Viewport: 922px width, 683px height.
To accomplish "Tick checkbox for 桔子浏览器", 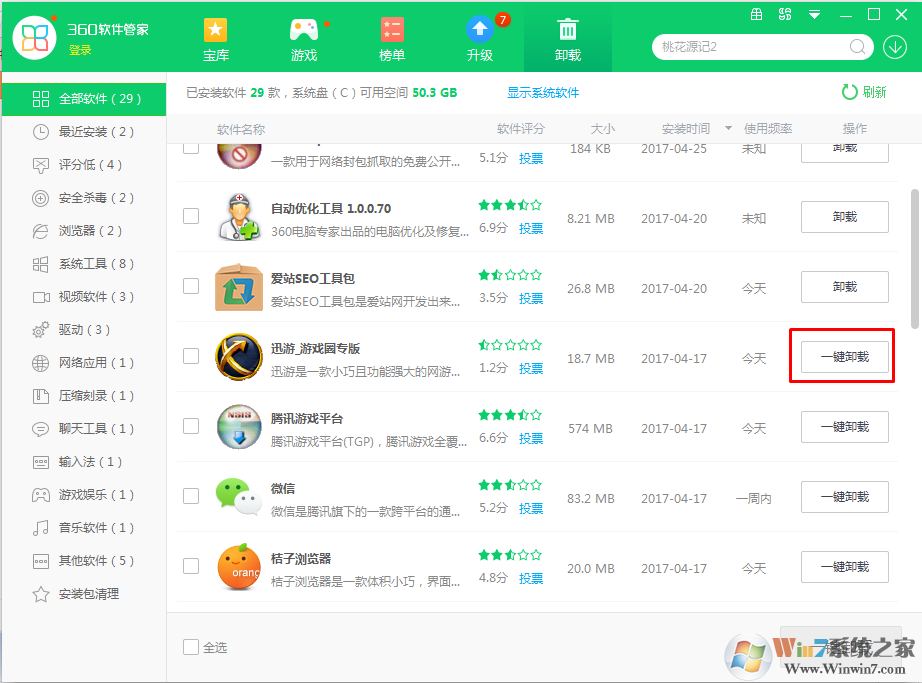I will 191,565.
